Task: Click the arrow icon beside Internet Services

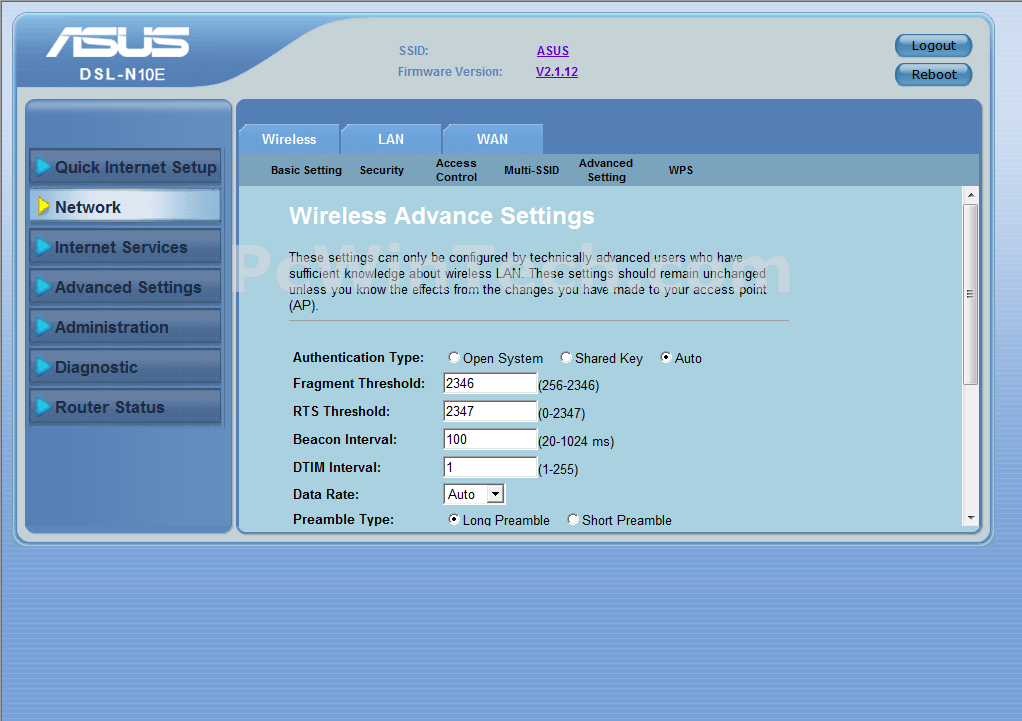Action: [x=43, y=246]
